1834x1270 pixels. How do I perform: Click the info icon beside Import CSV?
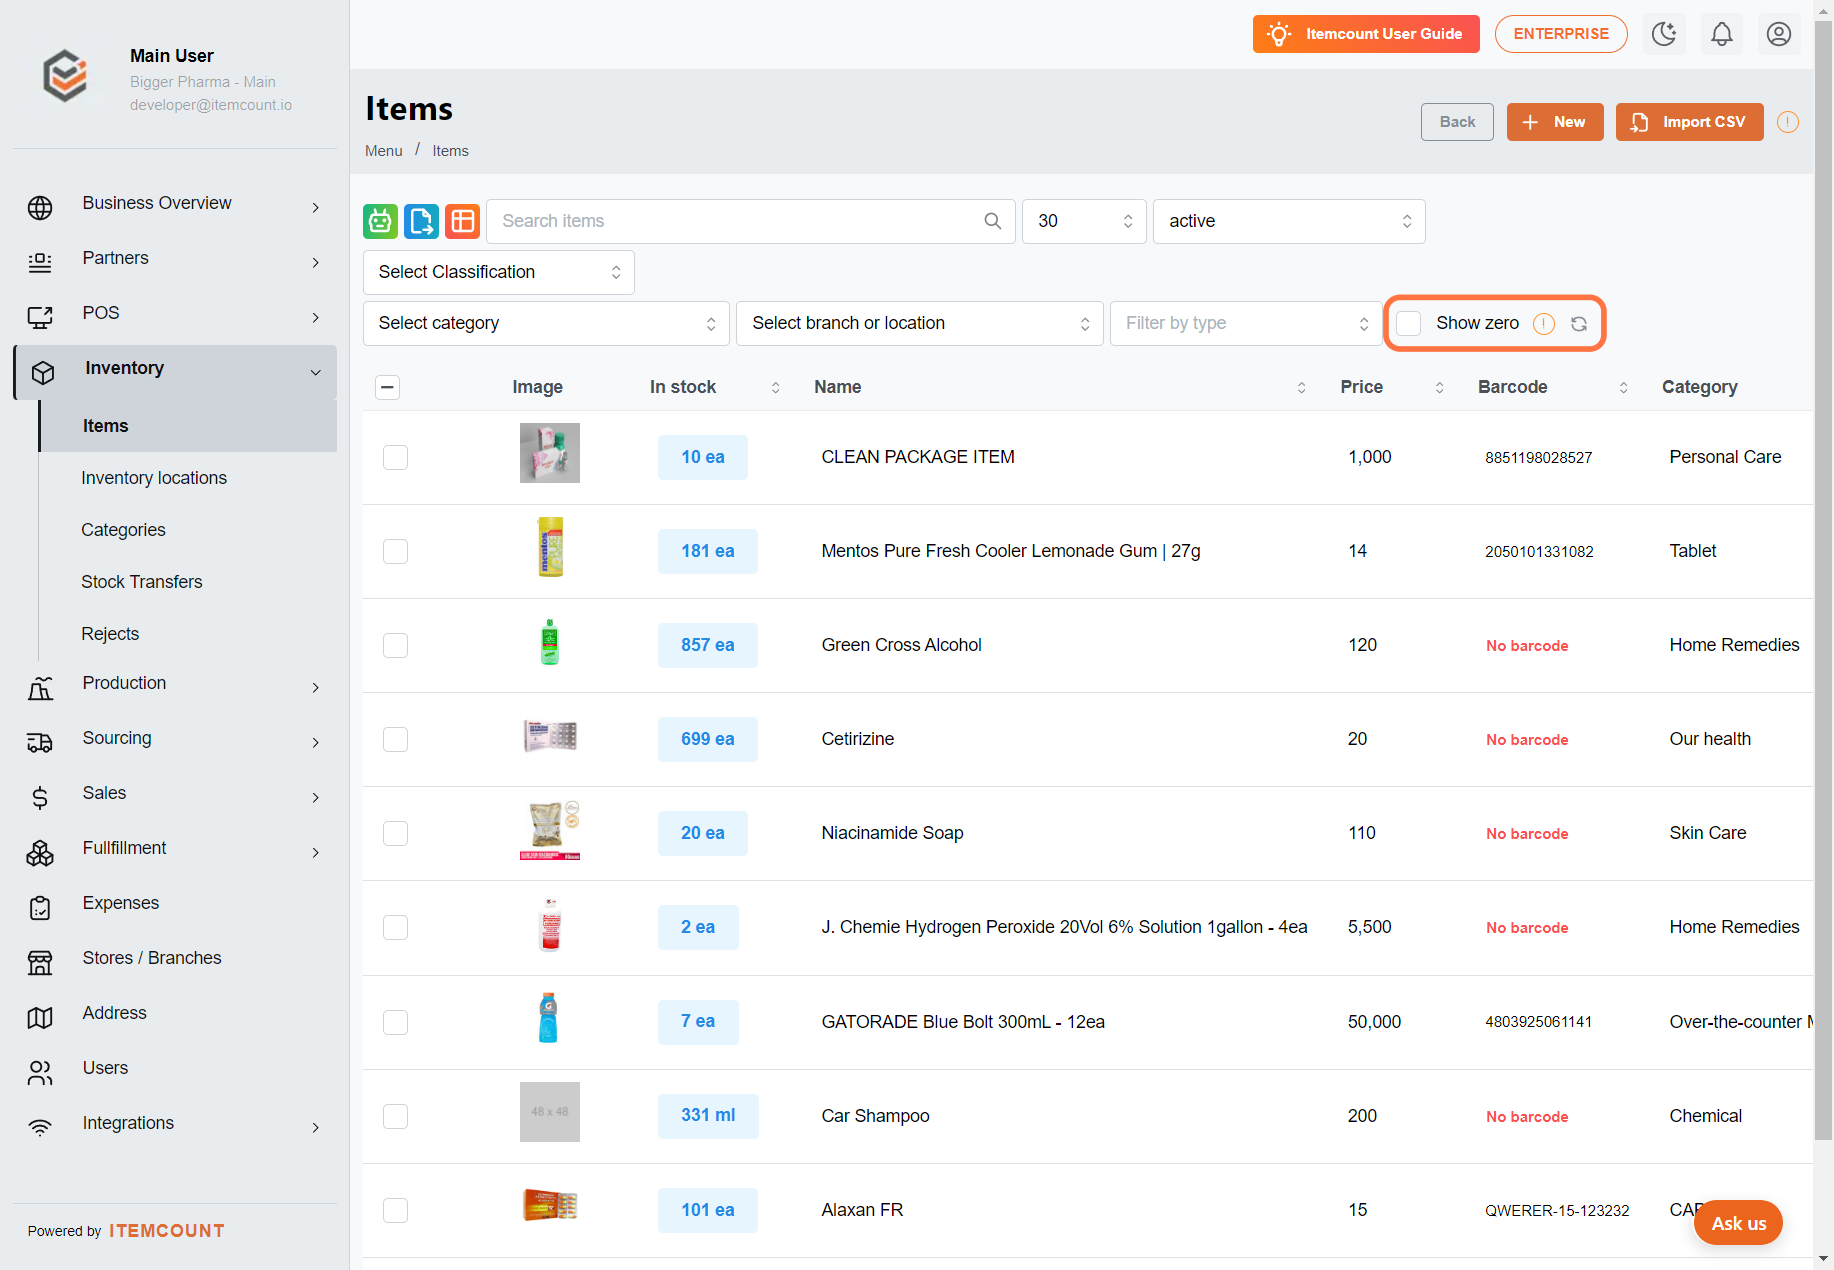[x=1788, y=122]
